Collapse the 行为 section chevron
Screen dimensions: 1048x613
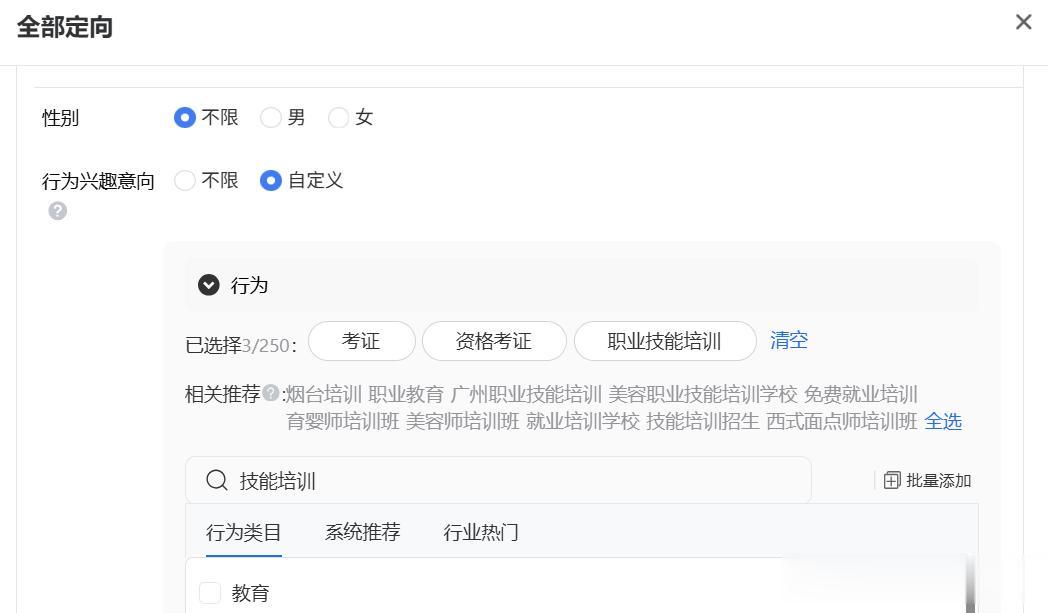[209, 285]
